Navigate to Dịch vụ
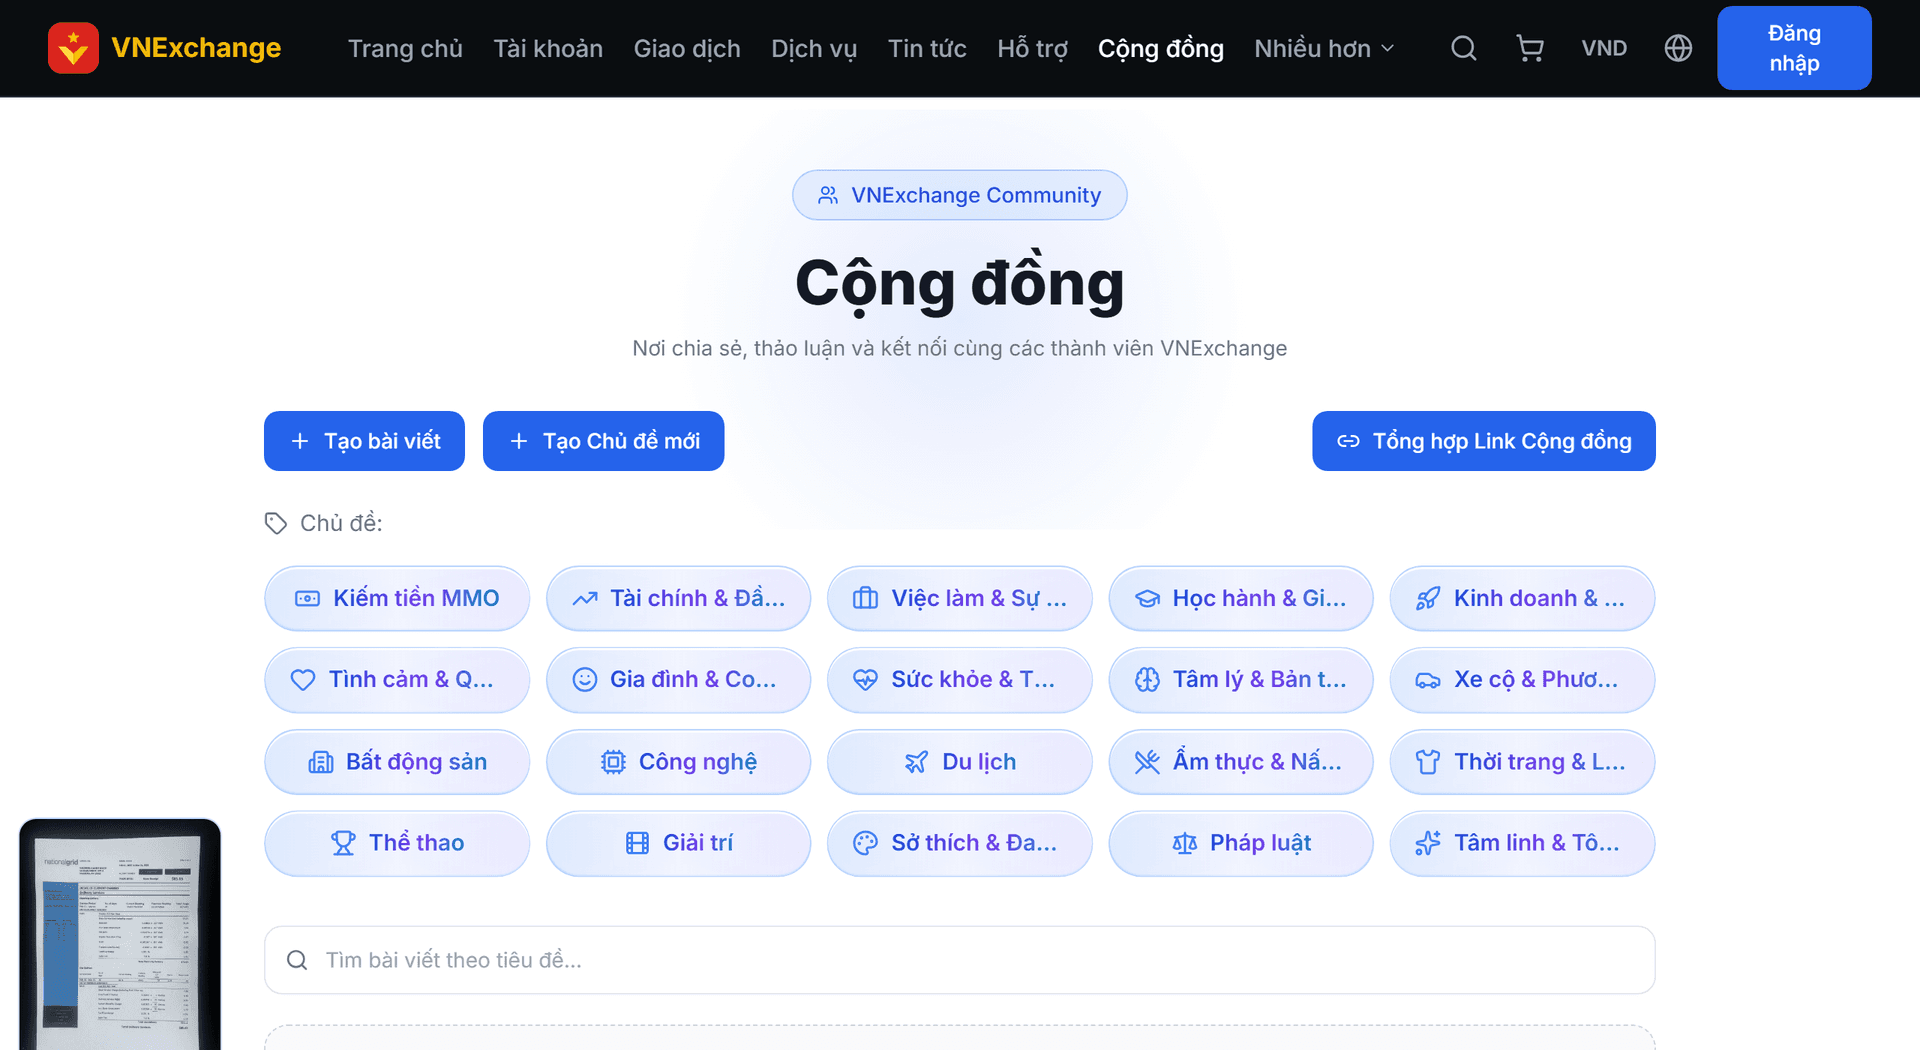The height and width of the screenshot is (1050, 1920). [x=814, y=48]
